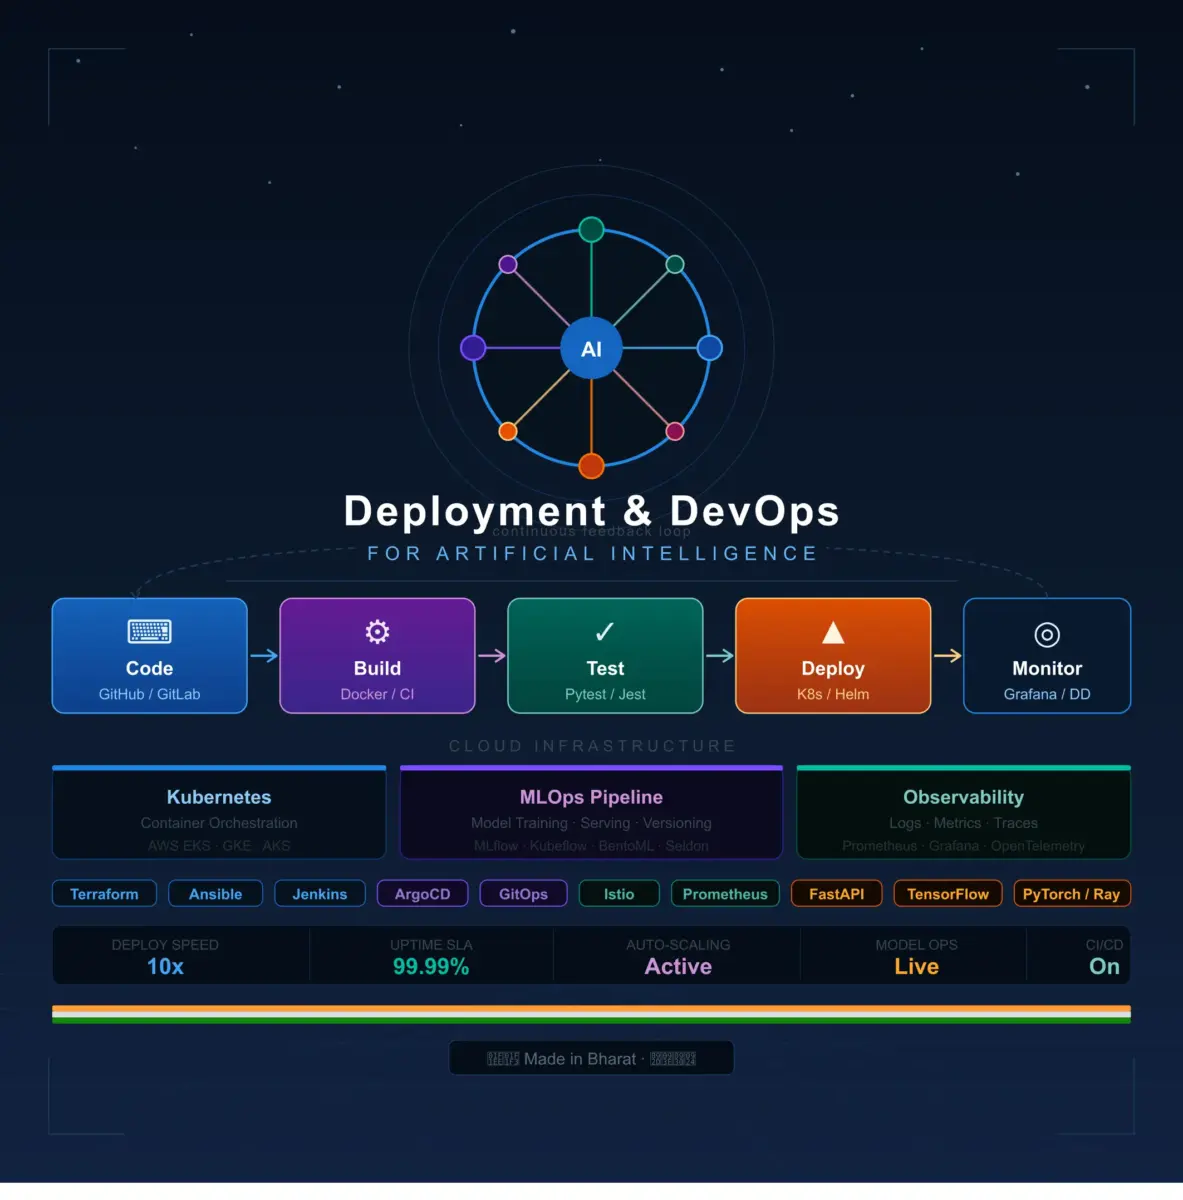Viewport: 1183px width, 1200px height.
Task: Expand the MLOps Pipeline panel
Action: pos(591,812)
